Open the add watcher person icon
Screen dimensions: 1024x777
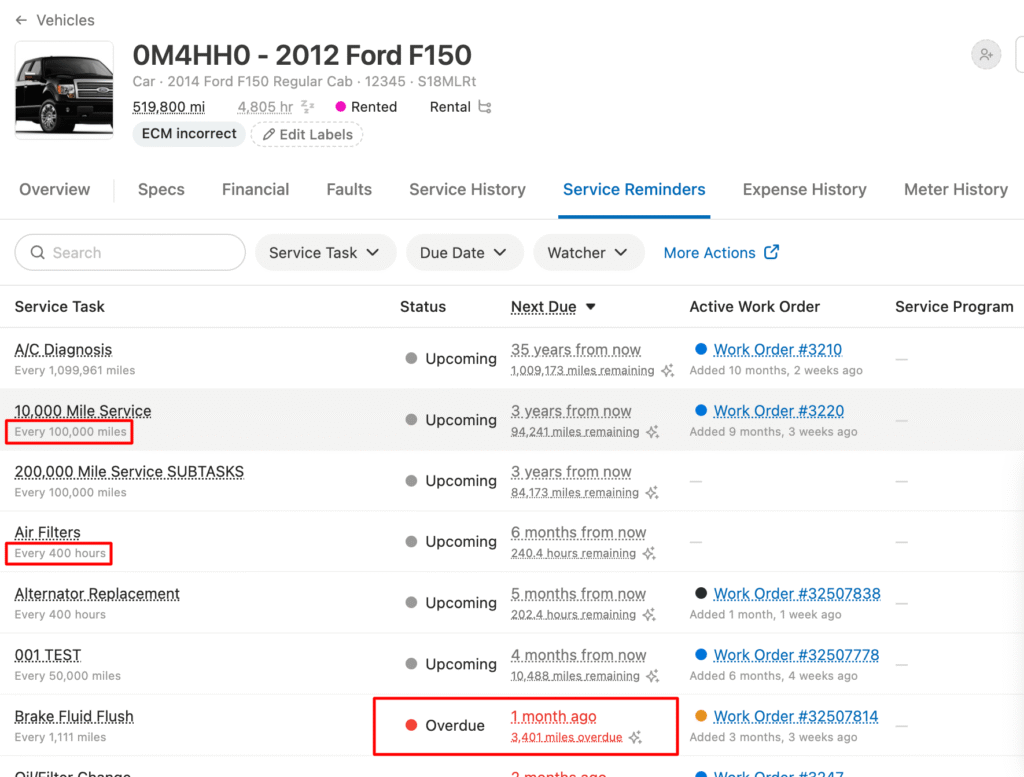[985, 55]
